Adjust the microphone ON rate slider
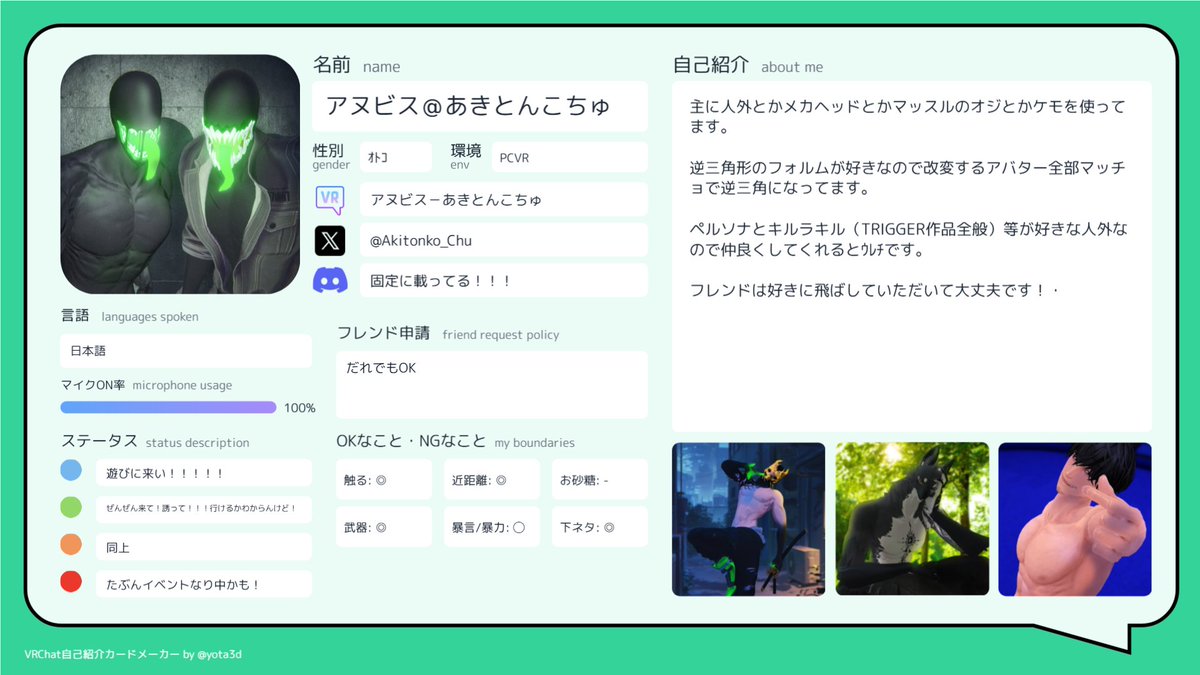This screenshot has width=1200, height=675. click(x=168, y=407)
